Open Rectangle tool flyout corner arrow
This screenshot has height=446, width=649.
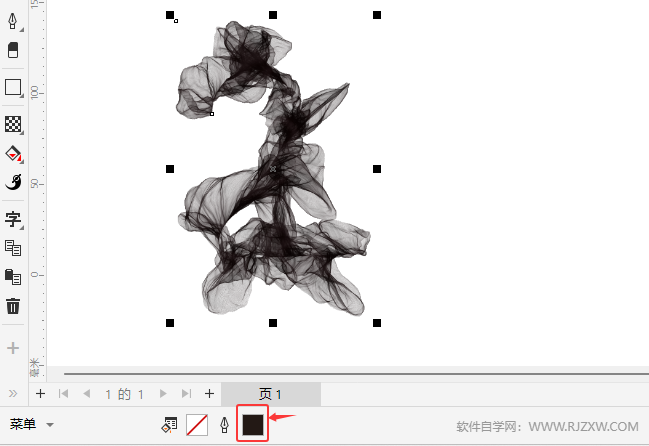[22, 96]
